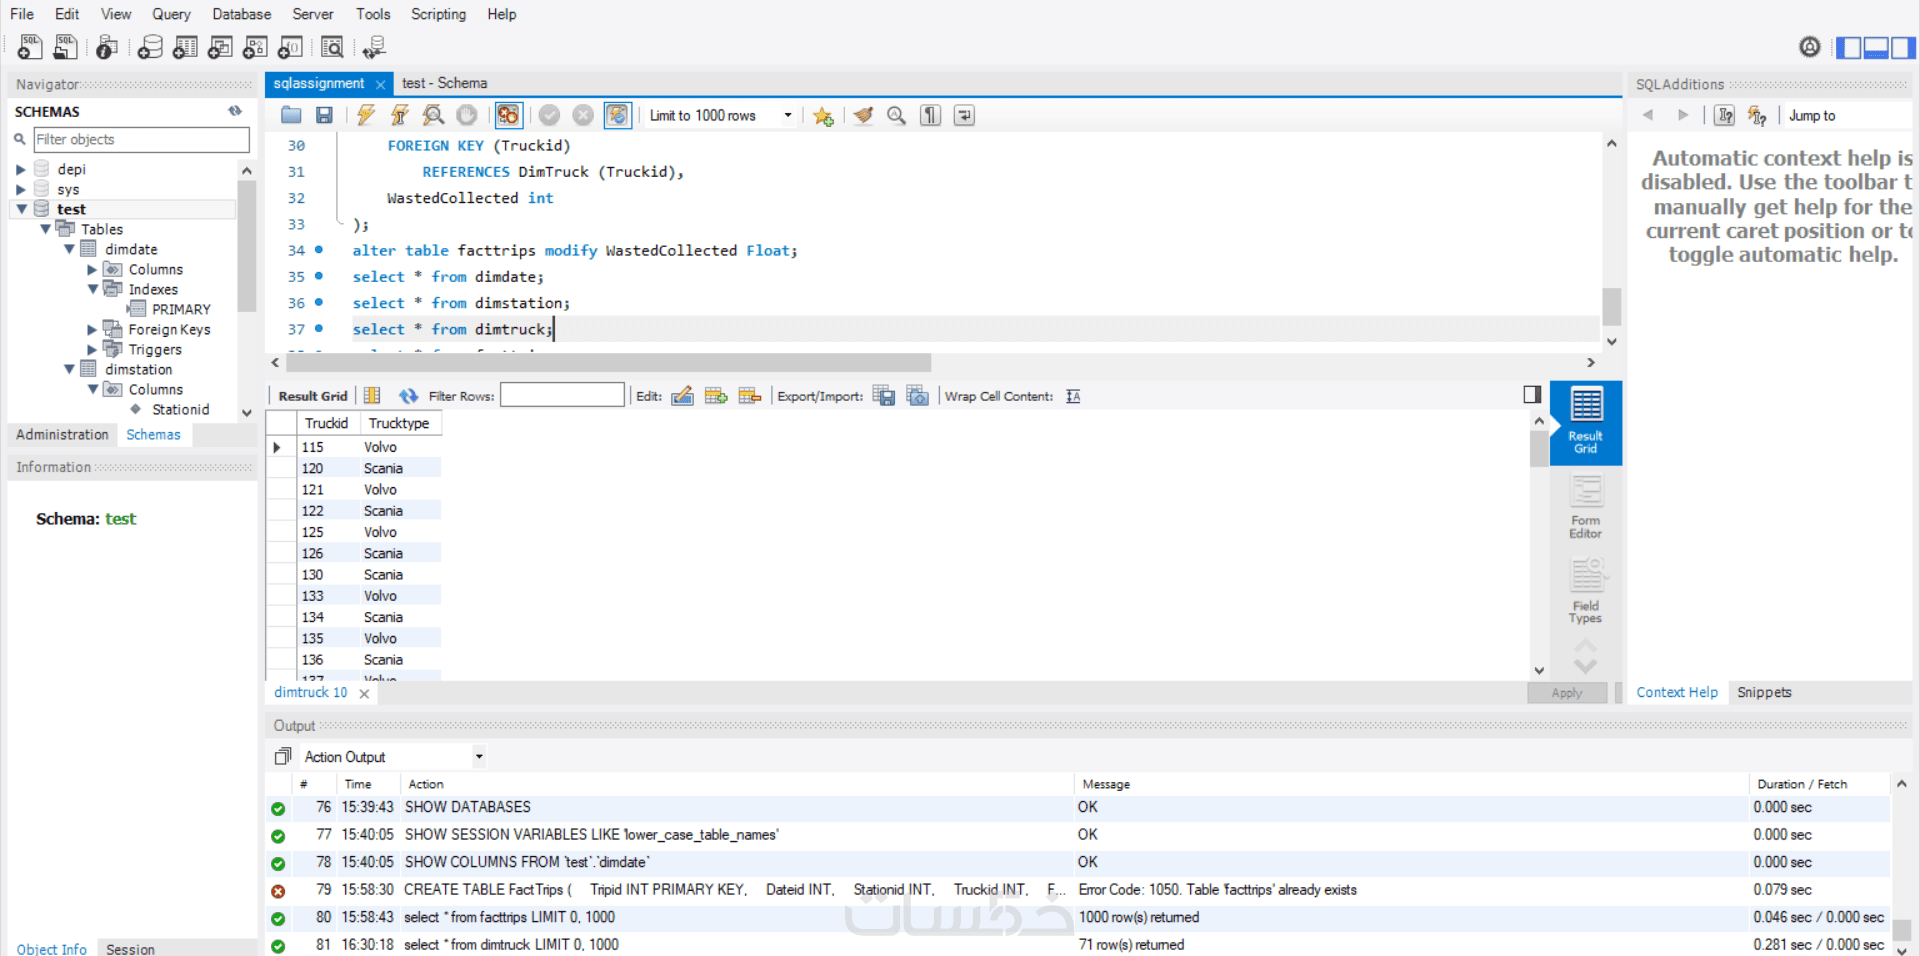The height and width of the screenshot is (956, 1920).
Task: Search table data across schemas
Action: 332,47
